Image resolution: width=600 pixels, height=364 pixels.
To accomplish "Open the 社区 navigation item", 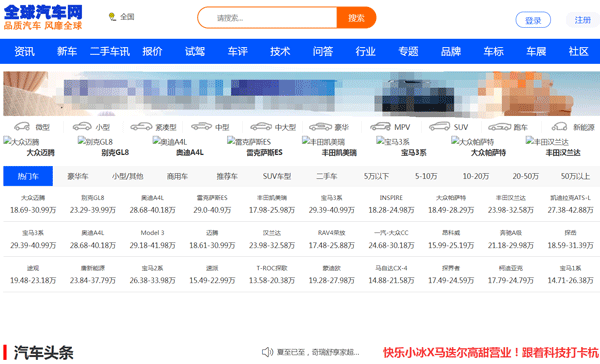I will (579, 51).
